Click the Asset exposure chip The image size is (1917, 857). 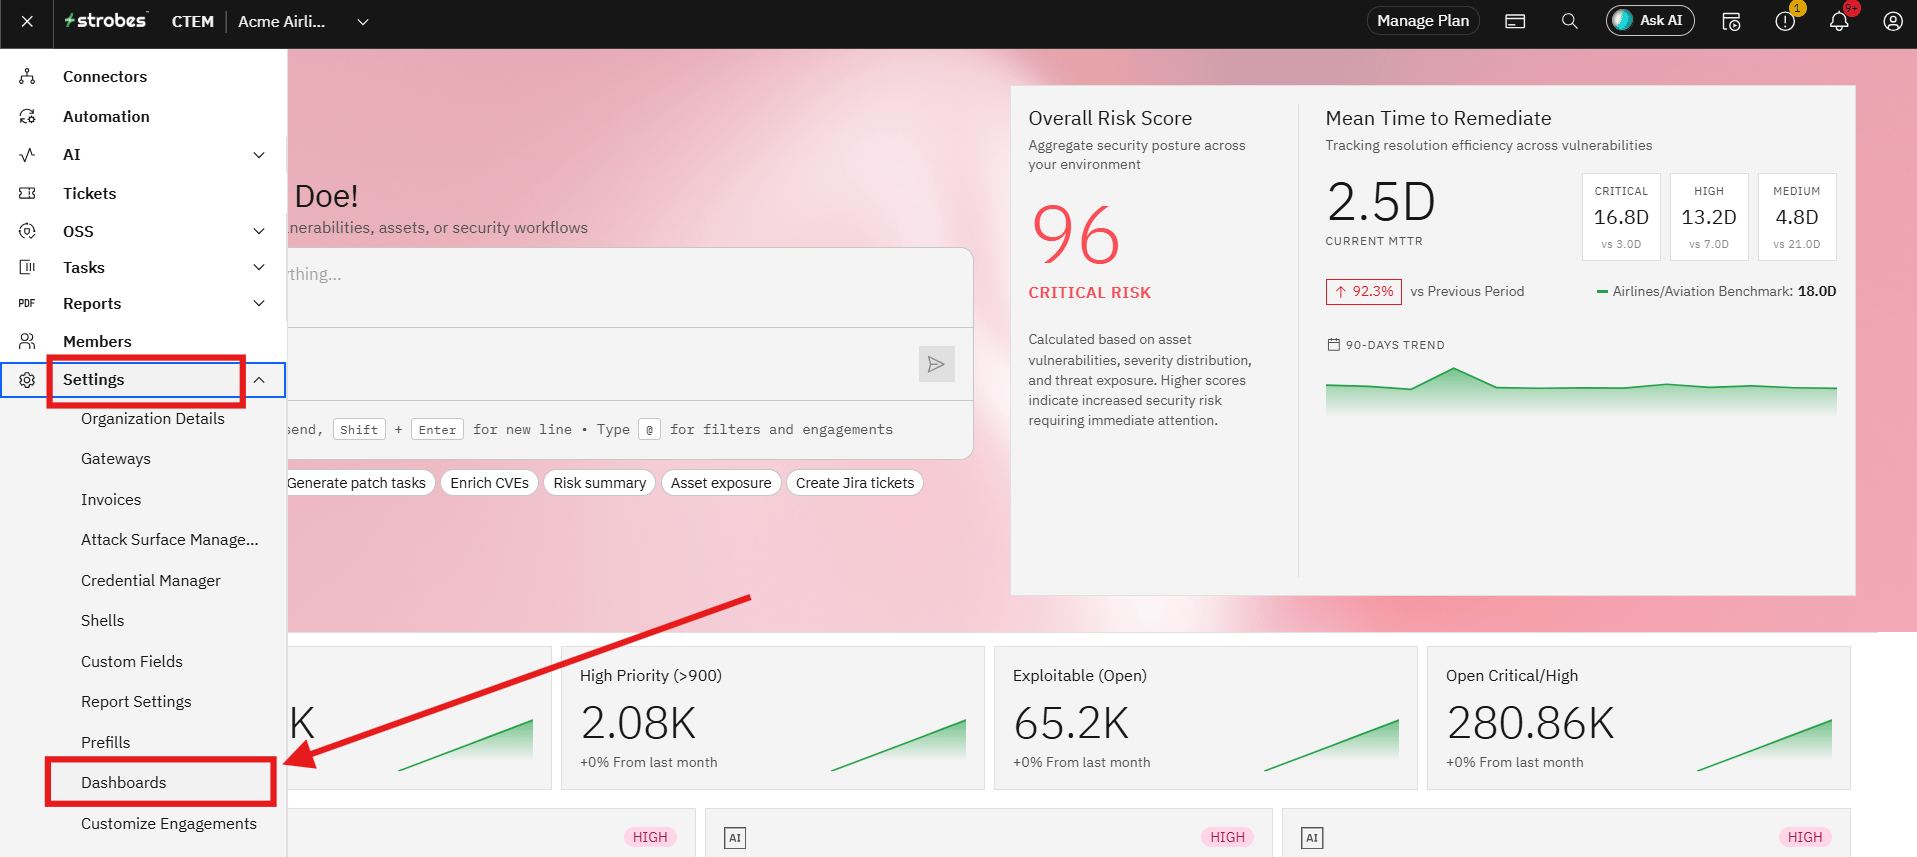721,483
